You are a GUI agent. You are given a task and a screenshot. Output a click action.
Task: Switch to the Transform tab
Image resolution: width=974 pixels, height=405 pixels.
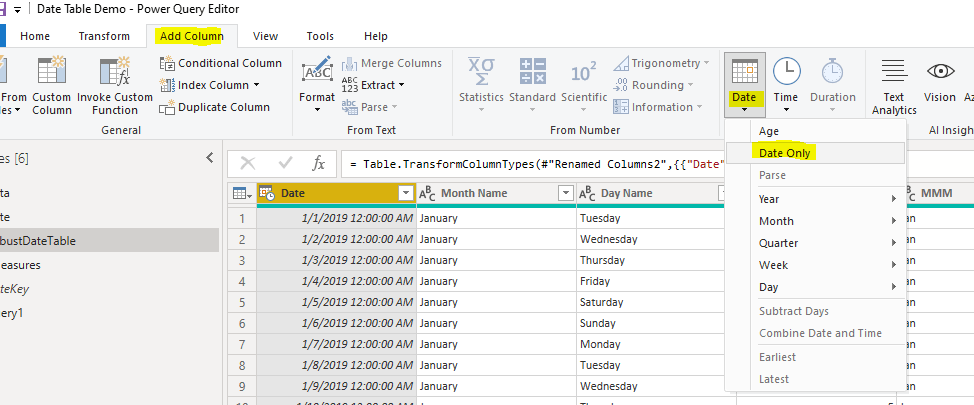click(x=104, y=36)
